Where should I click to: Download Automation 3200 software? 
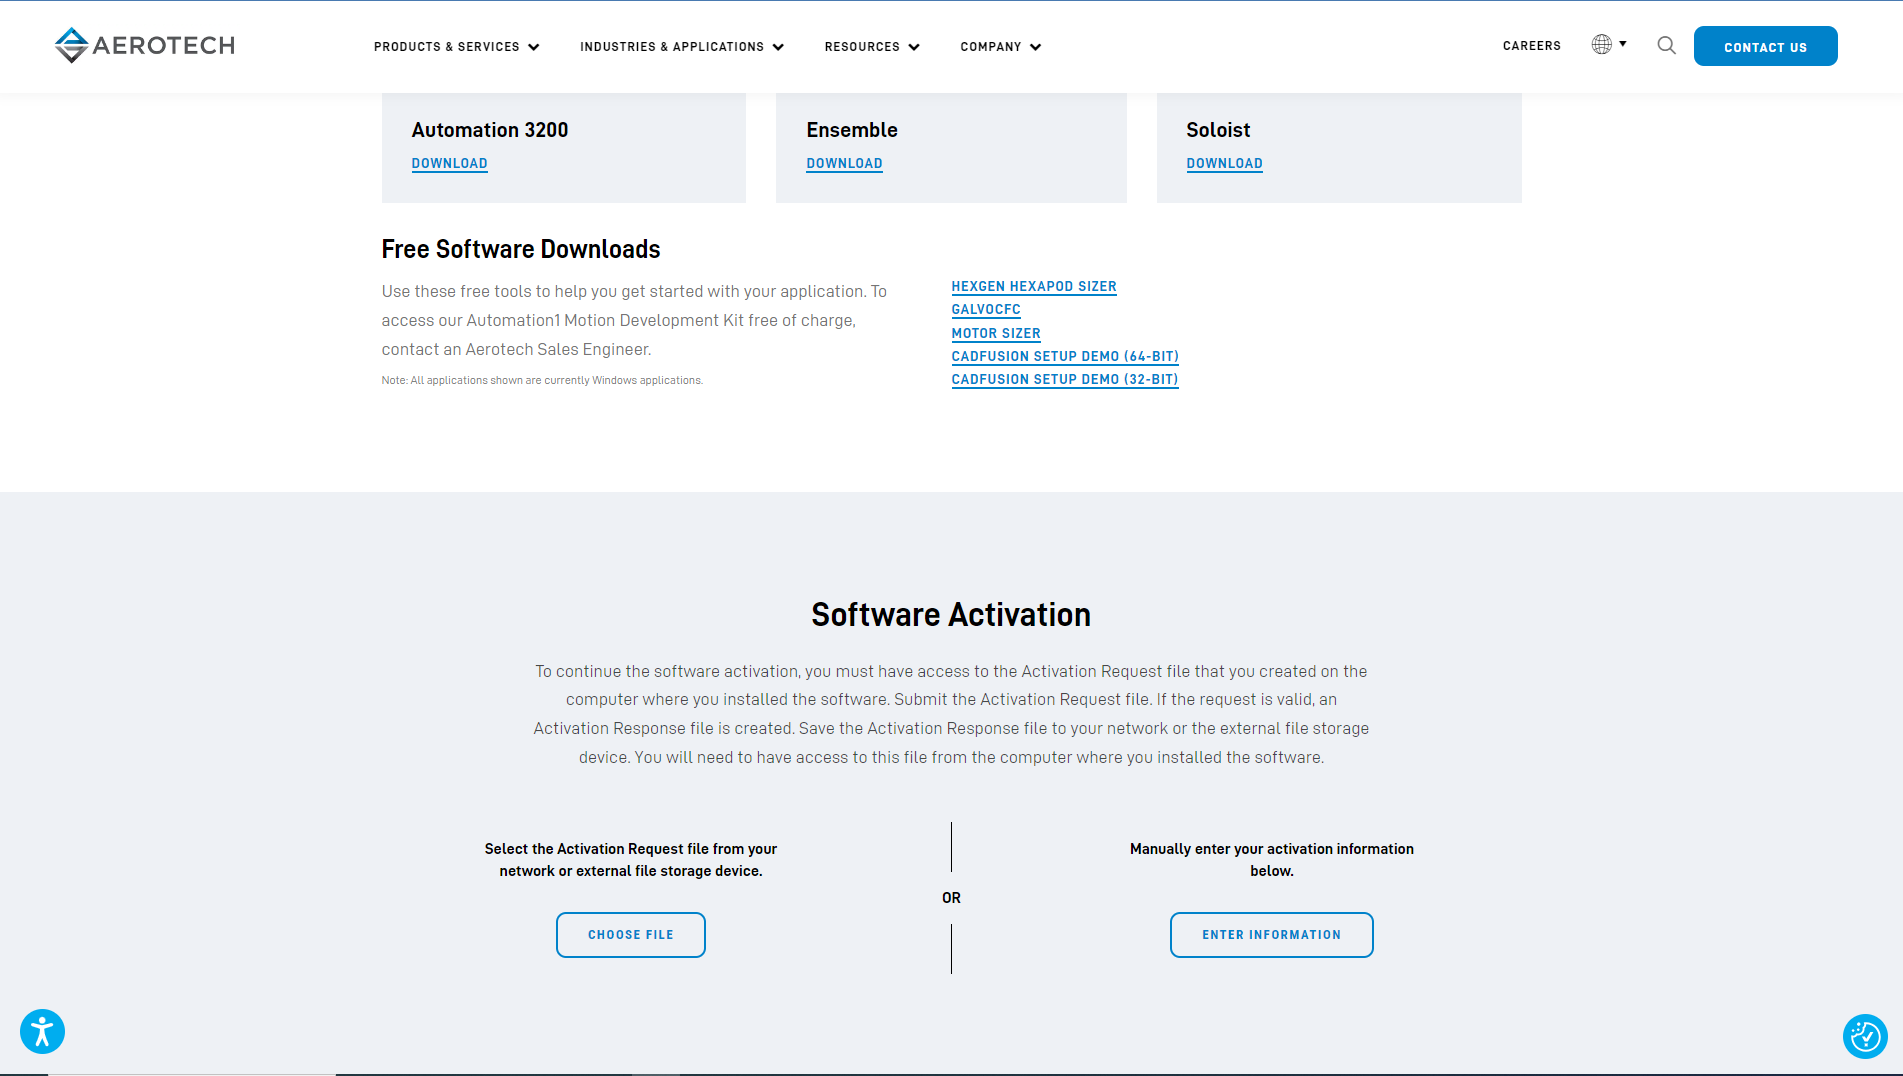(449, 164)
